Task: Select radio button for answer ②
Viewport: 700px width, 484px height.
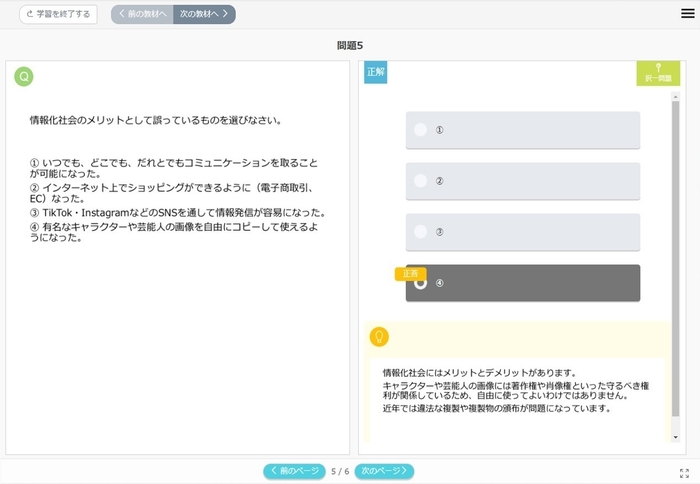Action: (421, 181)
